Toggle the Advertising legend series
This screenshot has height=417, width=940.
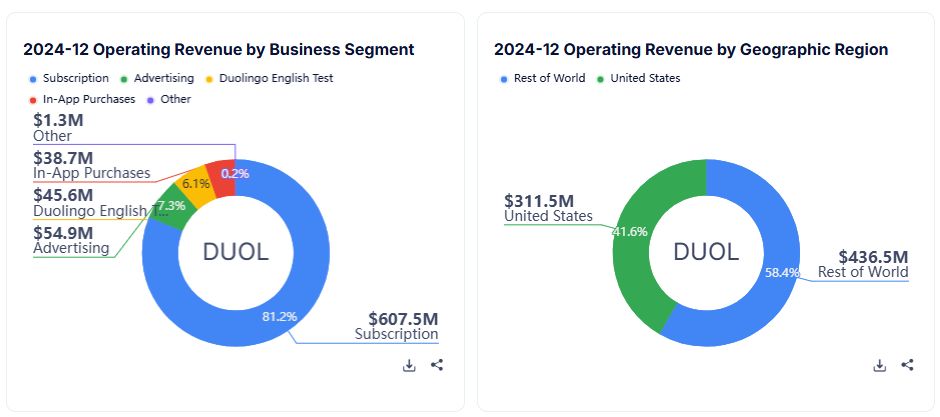point(157,78)
